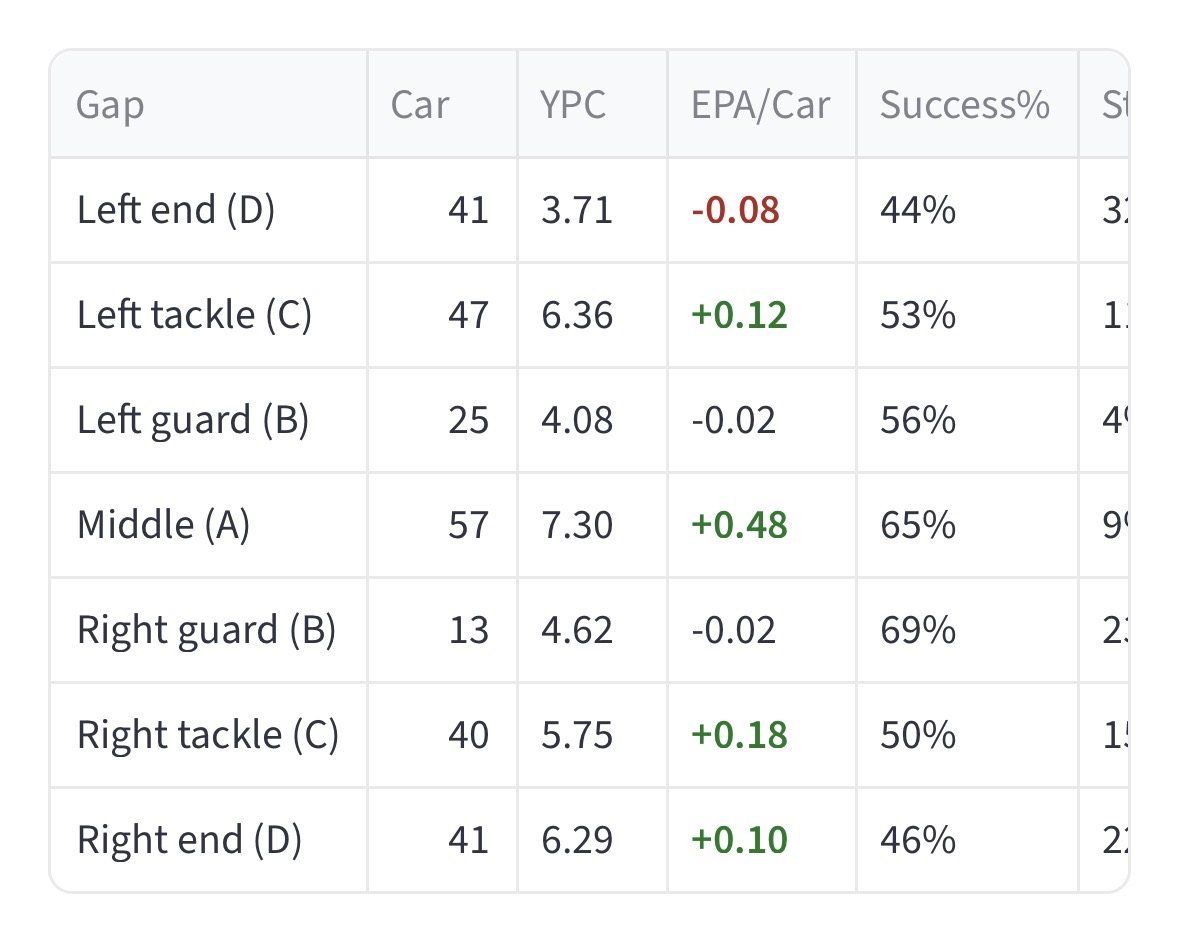Select the Left end (D) row label
Viewport: 1179px width, 928px height.
175,210
